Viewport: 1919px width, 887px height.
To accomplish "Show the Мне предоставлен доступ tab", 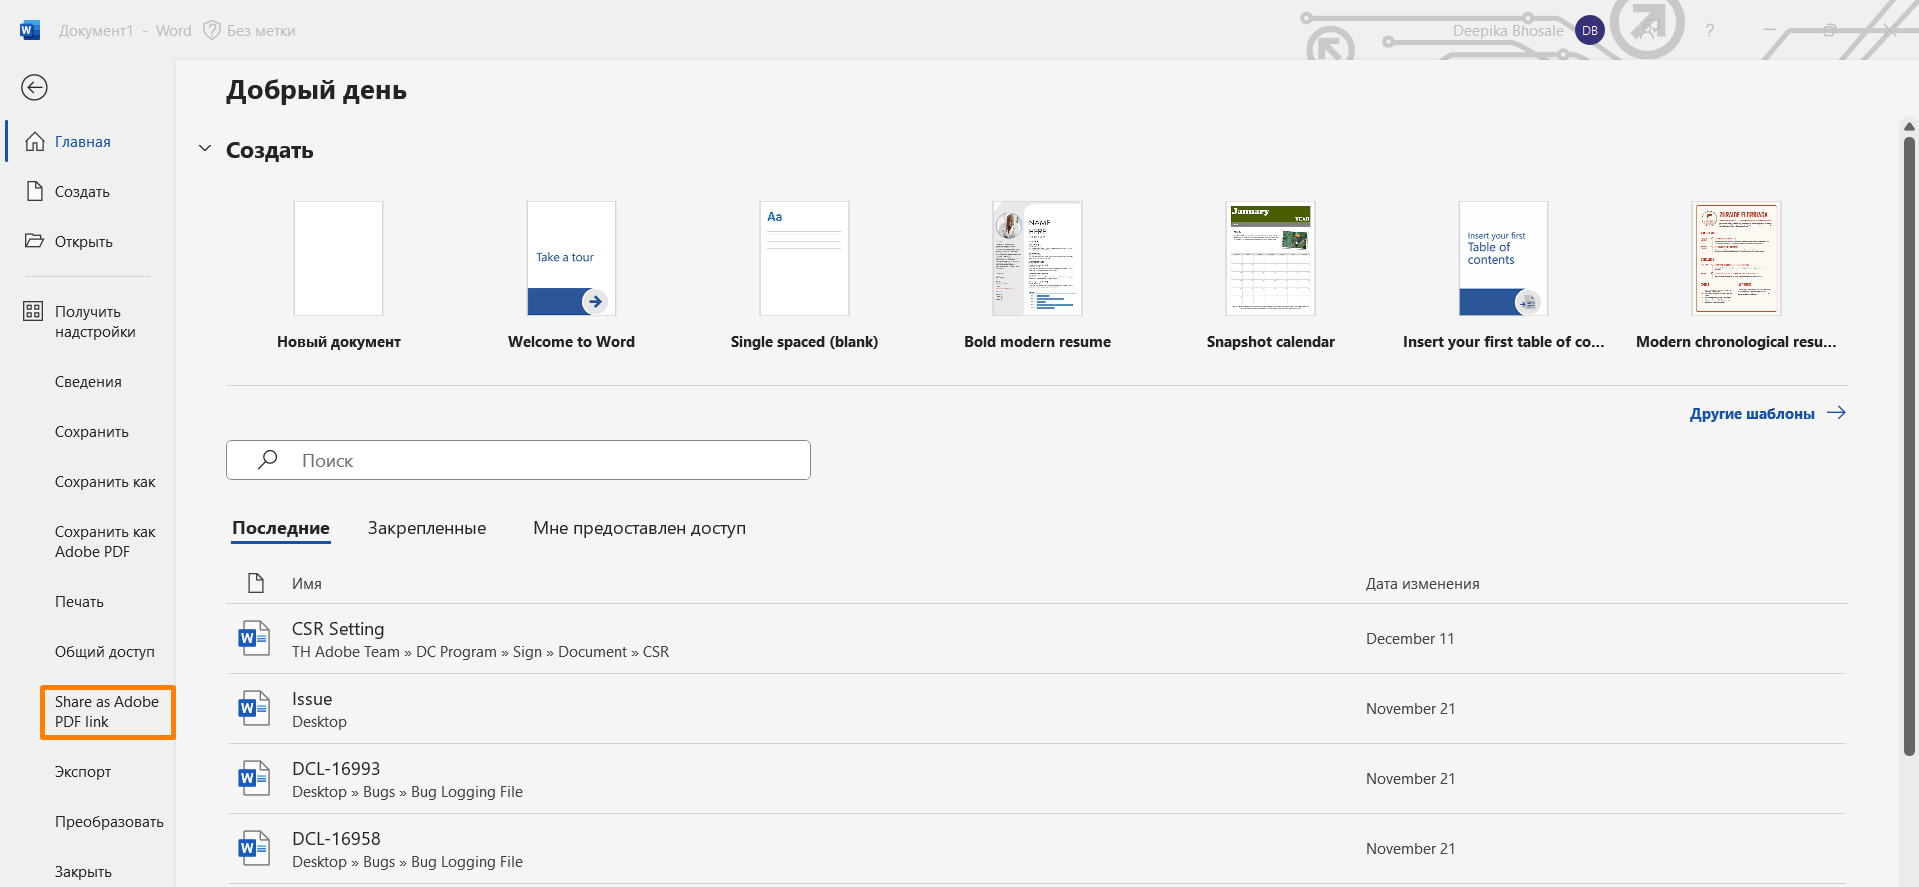I will point(639,528).
